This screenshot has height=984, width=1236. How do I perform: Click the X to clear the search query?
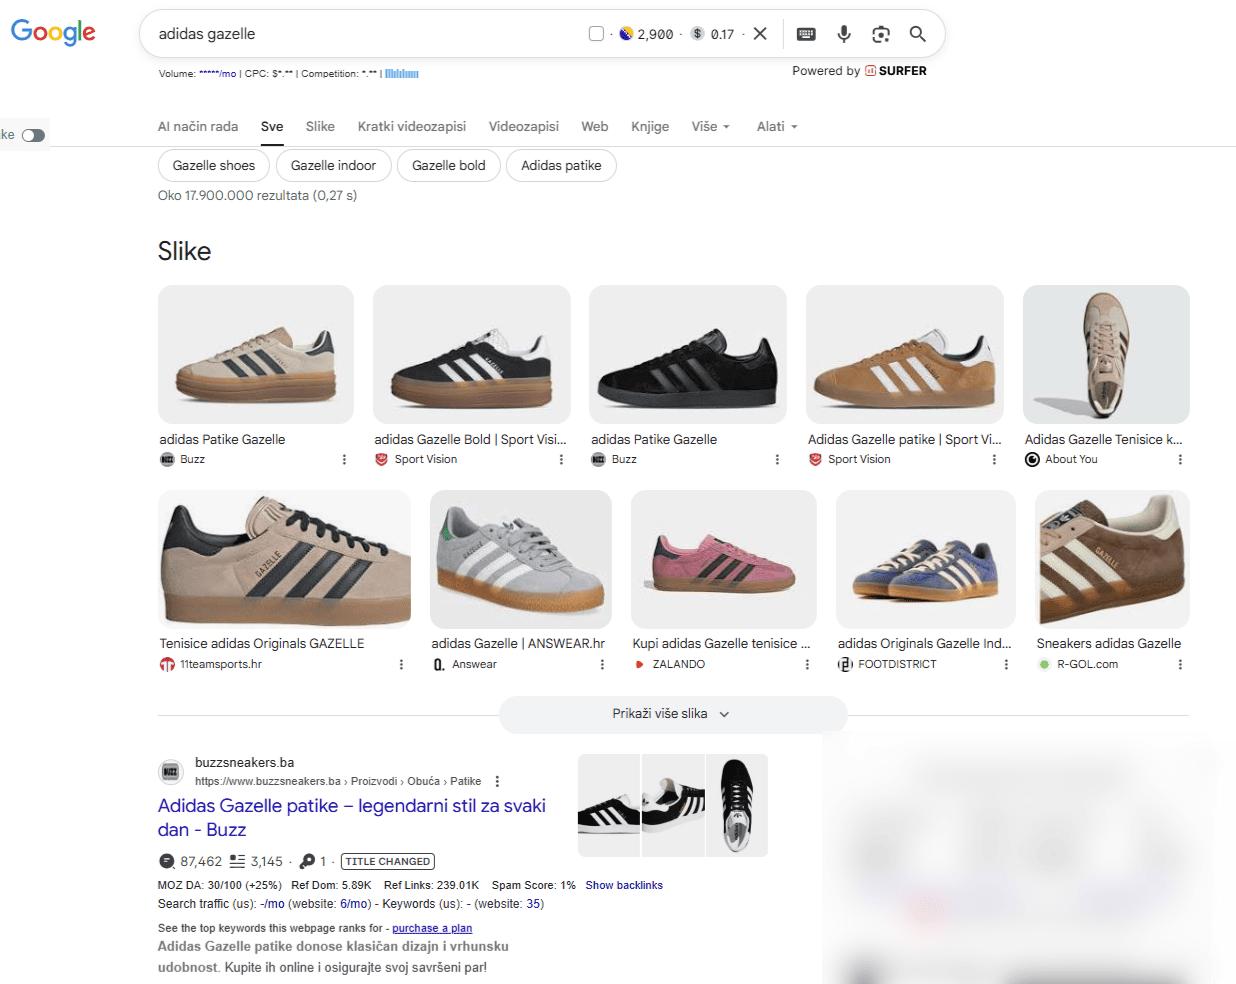click(760, 33)
